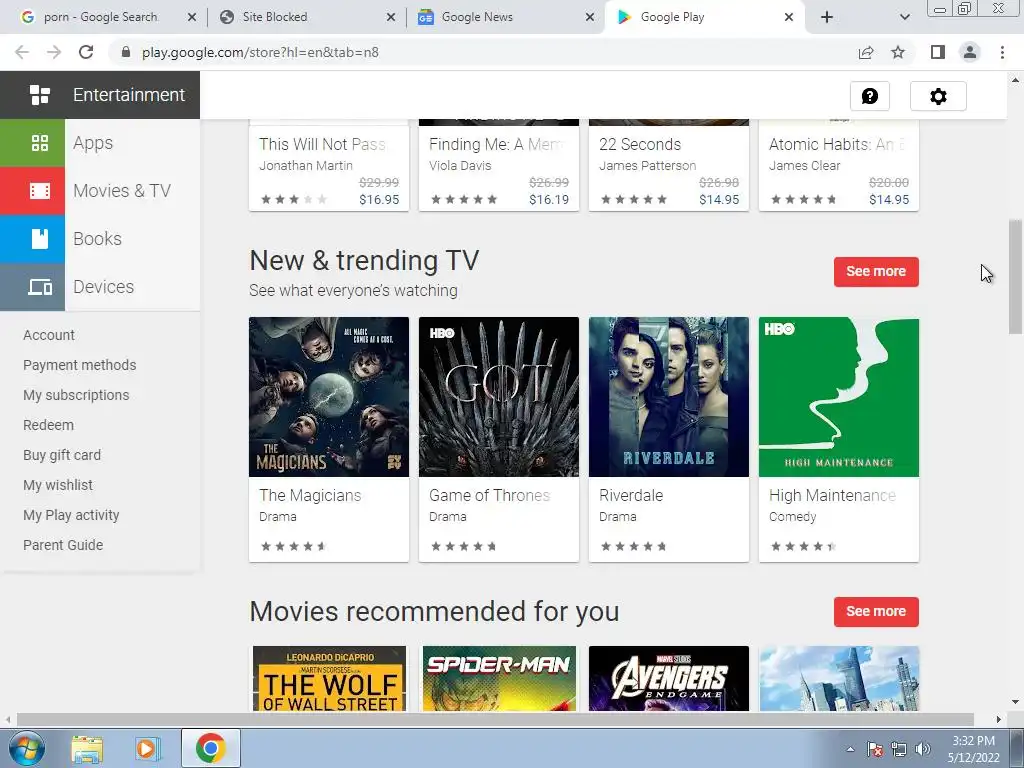Open a new tab
This screenshot has height=768, width=1024.
(827, 17)
